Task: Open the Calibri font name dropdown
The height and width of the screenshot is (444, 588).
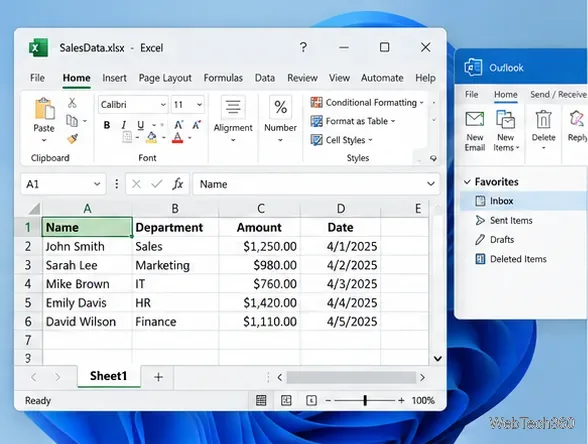Action: coord(163,105)
